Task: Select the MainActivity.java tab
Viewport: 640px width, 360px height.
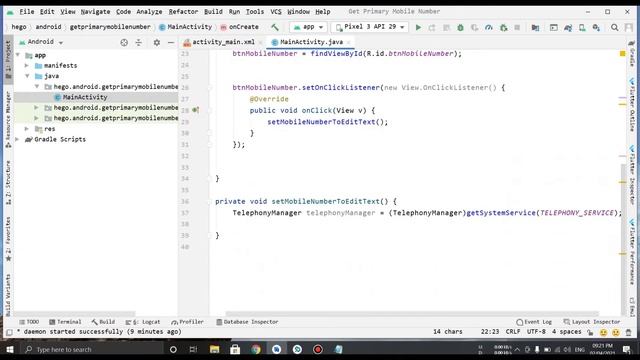Action: 311,42
